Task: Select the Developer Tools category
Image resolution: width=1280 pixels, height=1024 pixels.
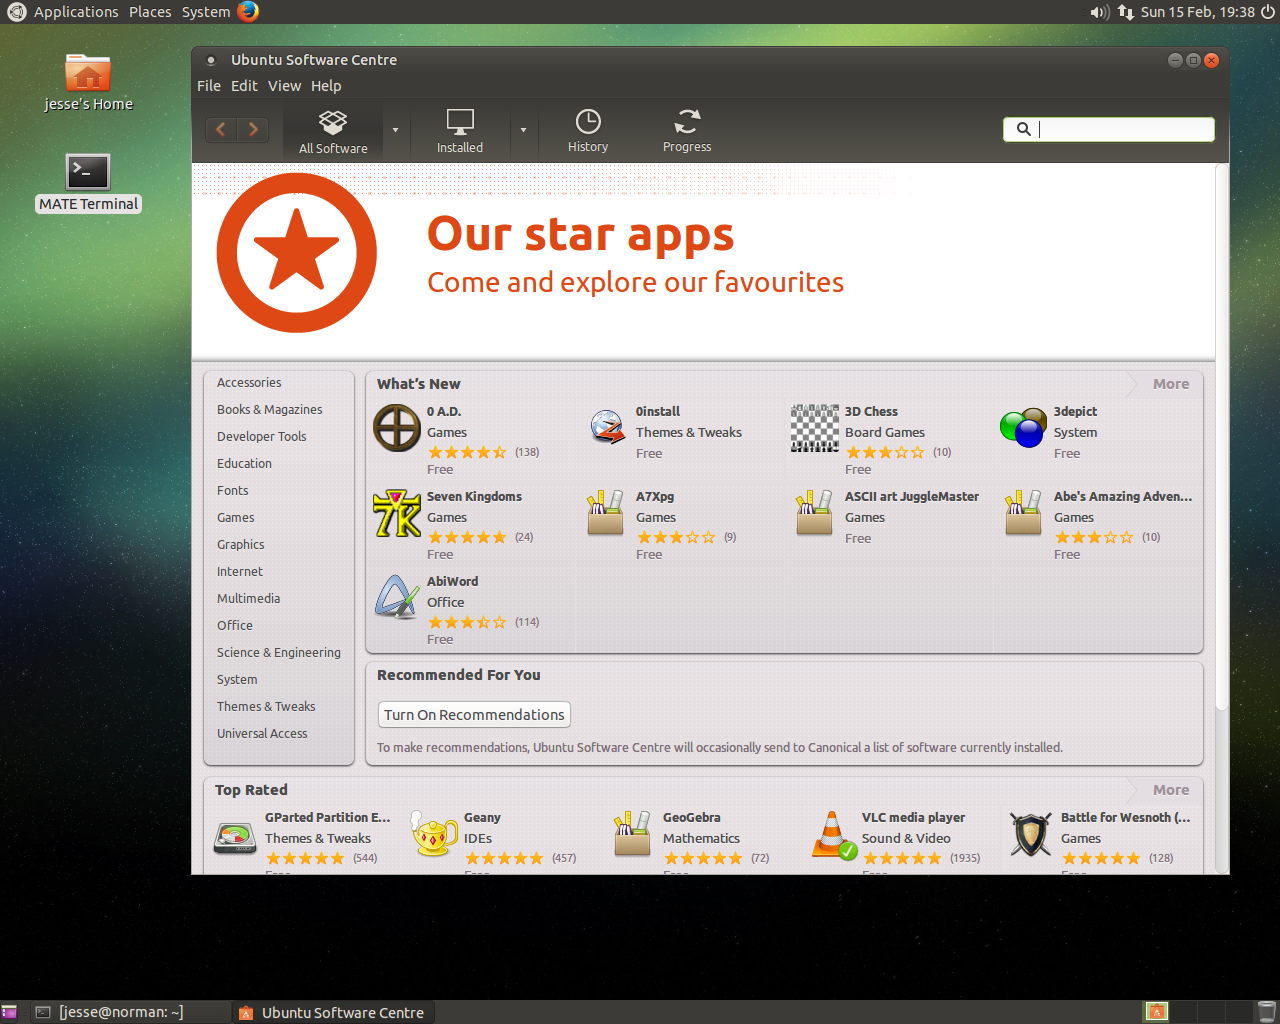Action: [x=262, y=437]
